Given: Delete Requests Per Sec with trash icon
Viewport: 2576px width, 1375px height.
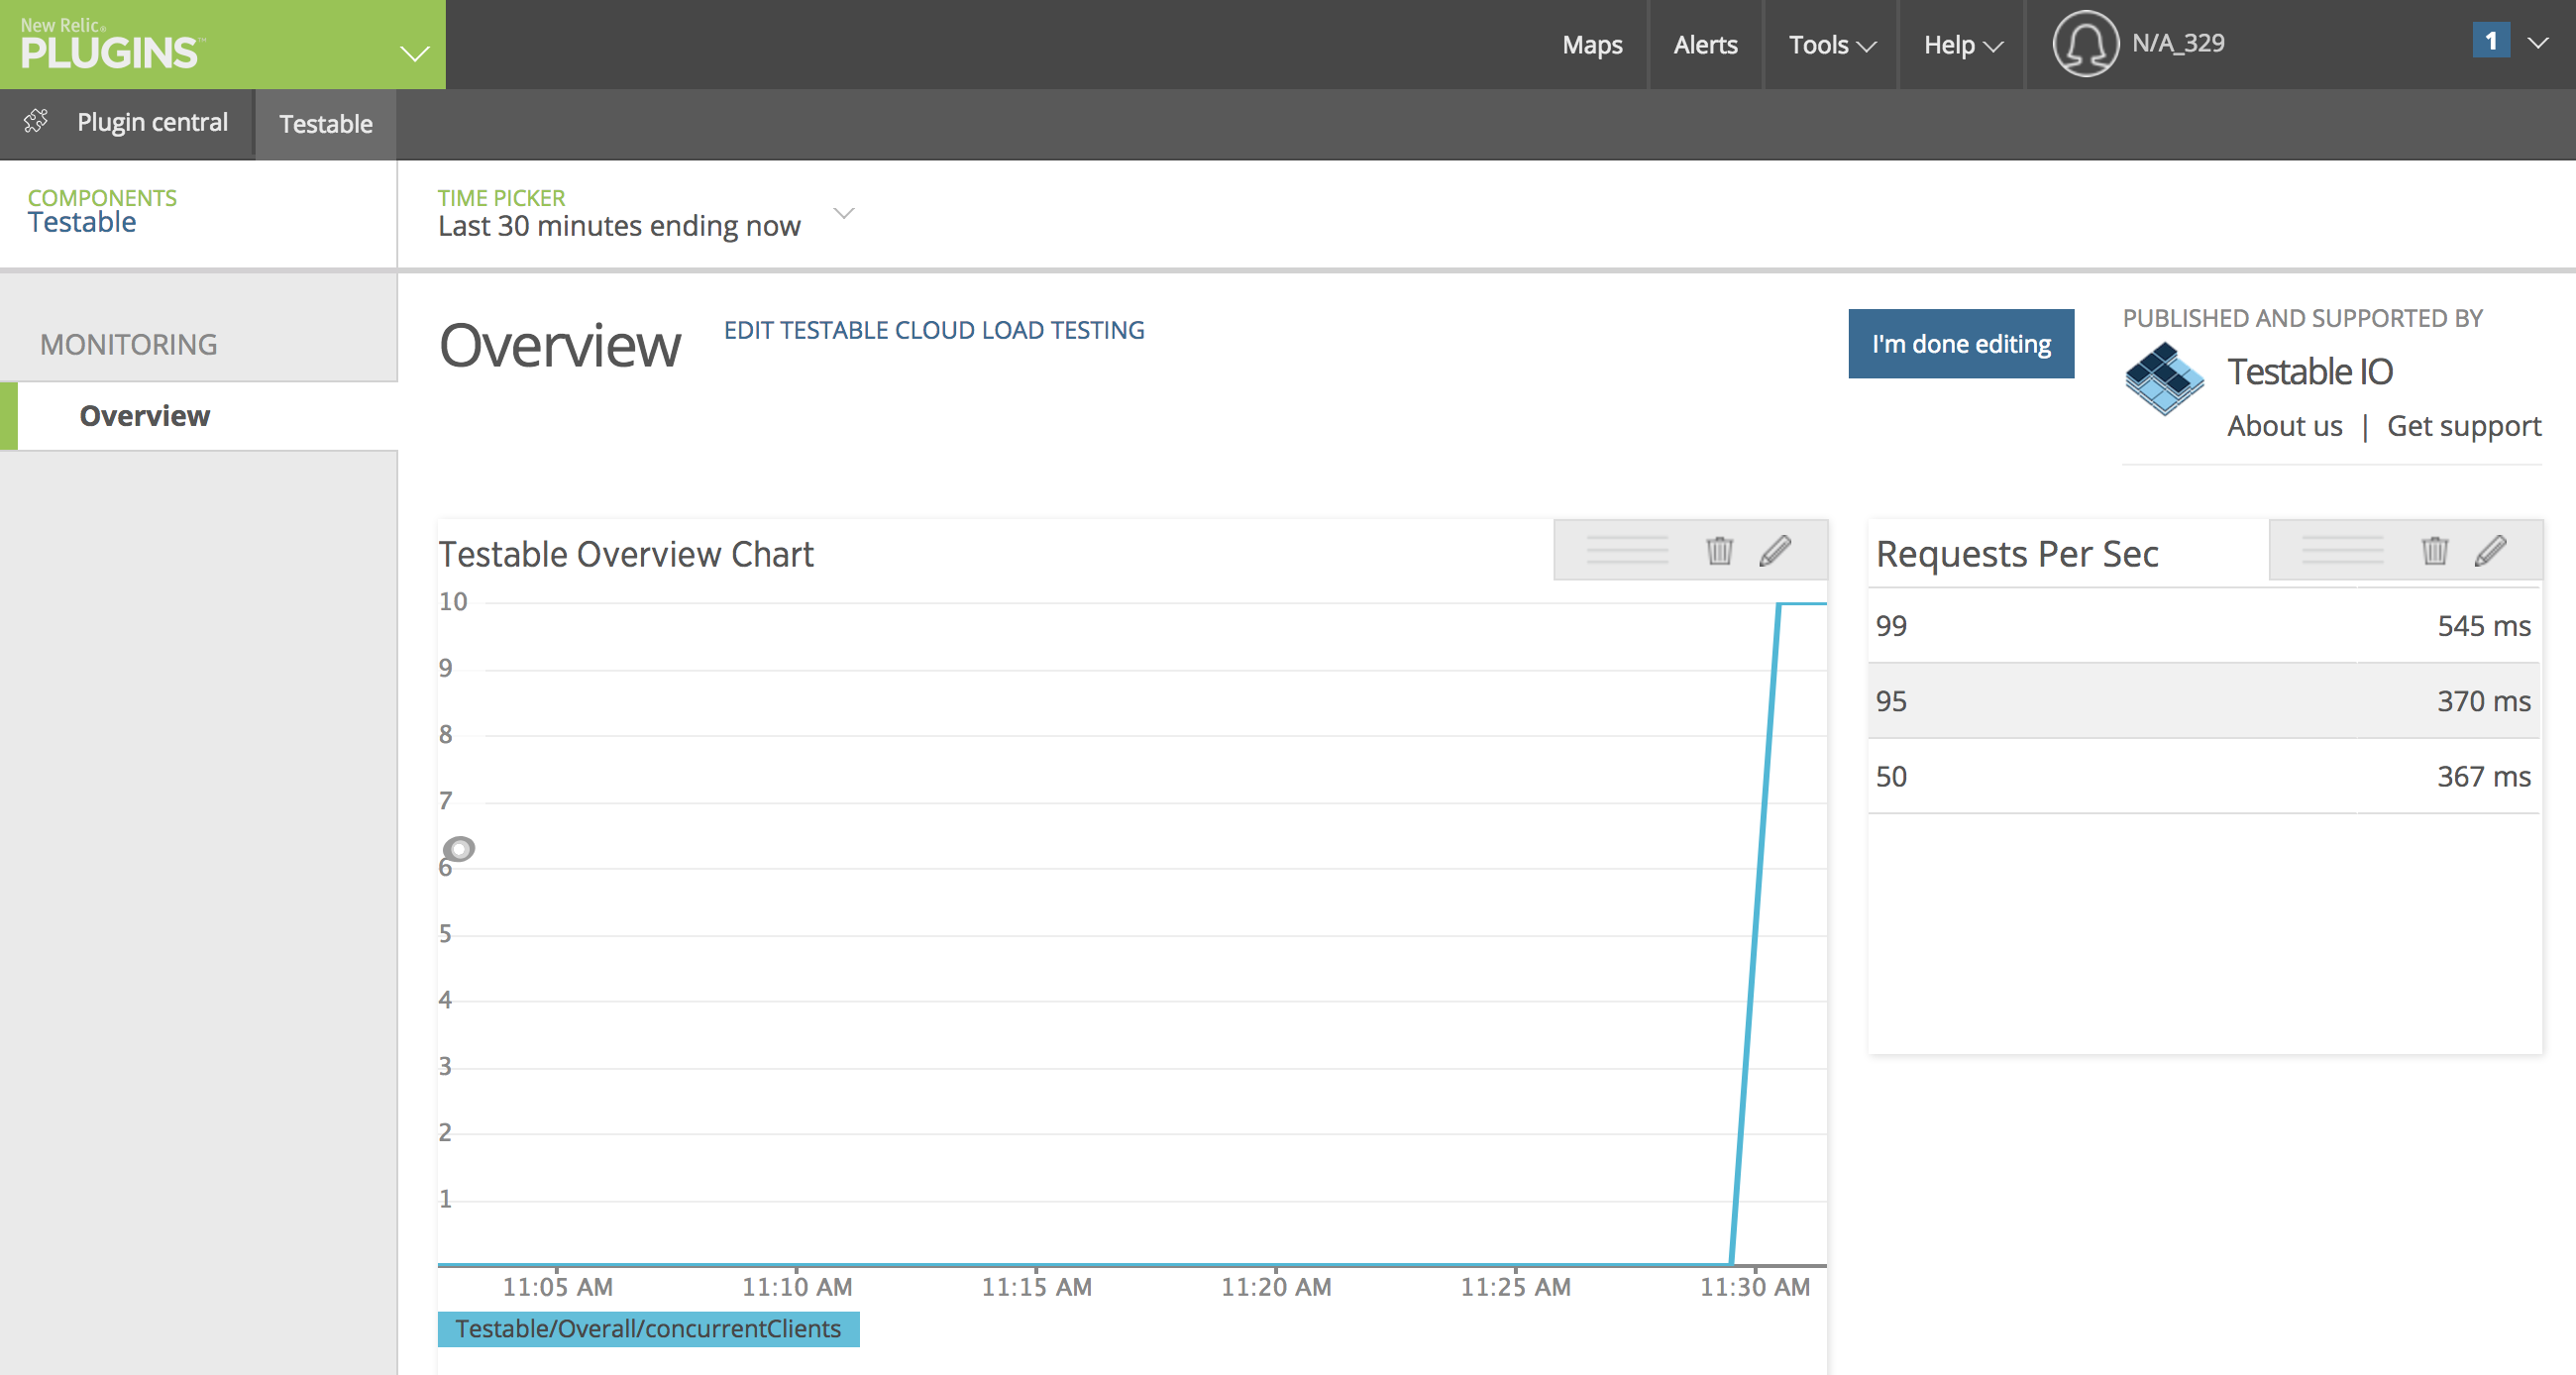Looking at the screenshot, I should [2434, 550].
